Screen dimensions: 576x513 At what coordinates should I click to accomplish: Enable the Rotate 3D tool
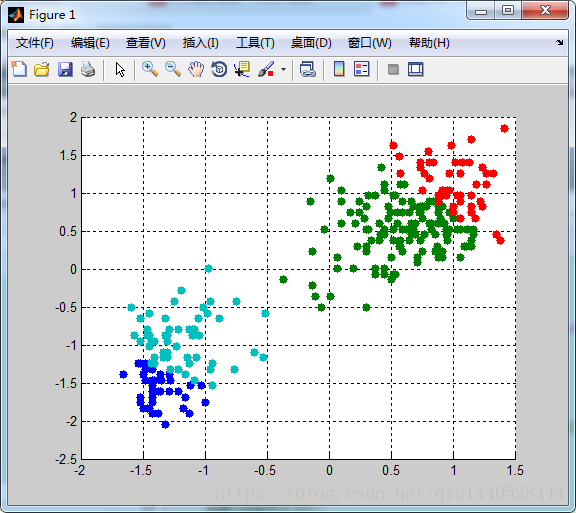(219, 69)
